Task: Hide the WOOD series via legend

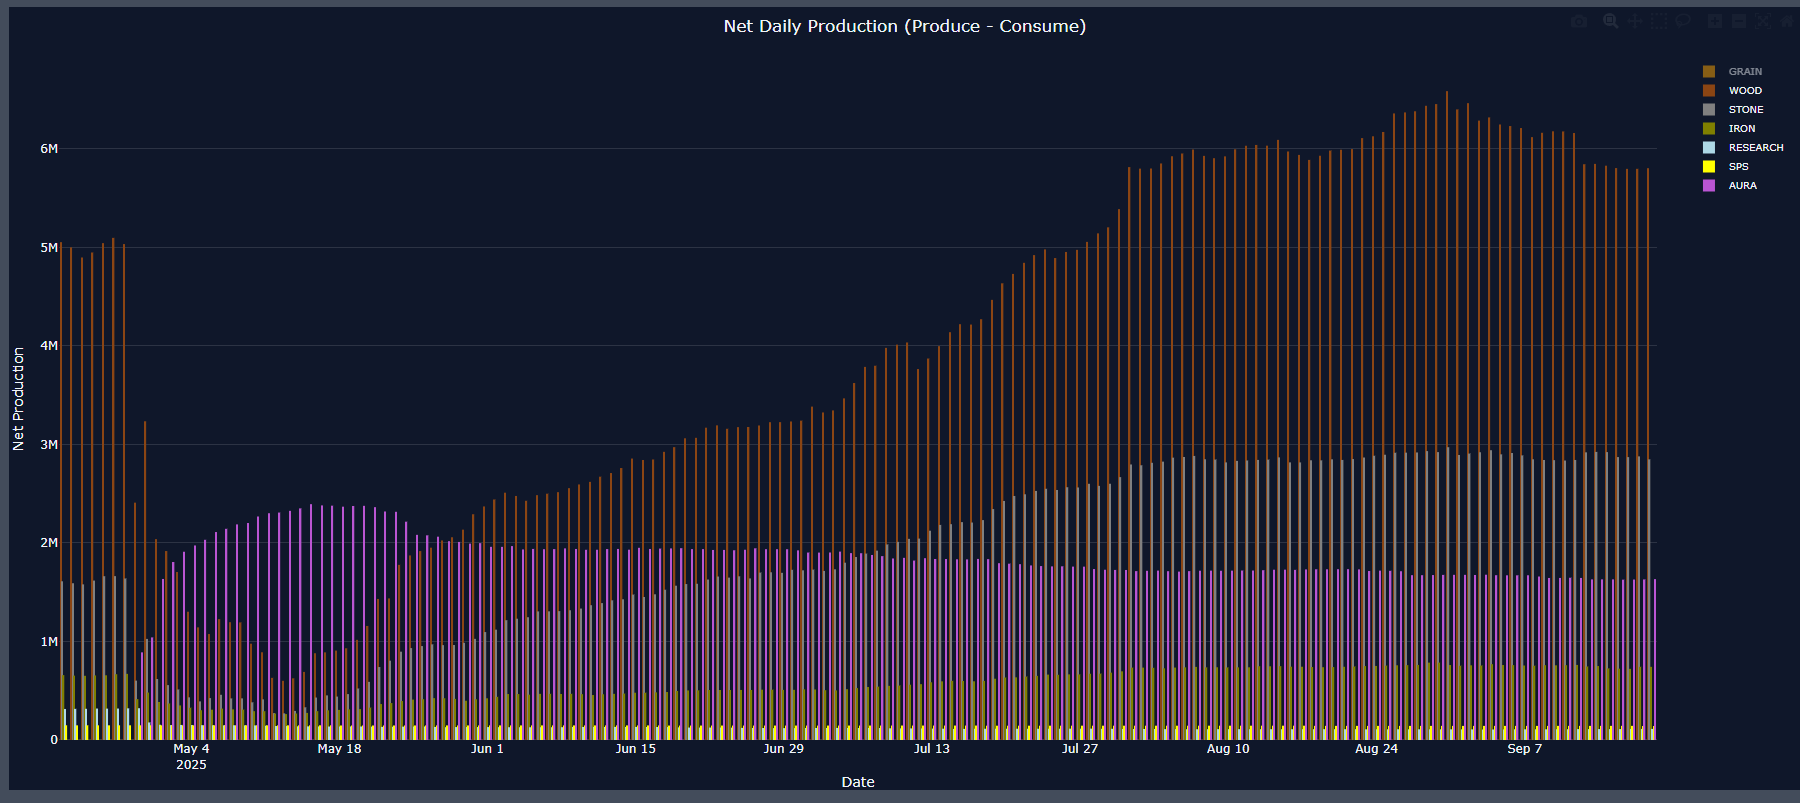Action: 1745,91
